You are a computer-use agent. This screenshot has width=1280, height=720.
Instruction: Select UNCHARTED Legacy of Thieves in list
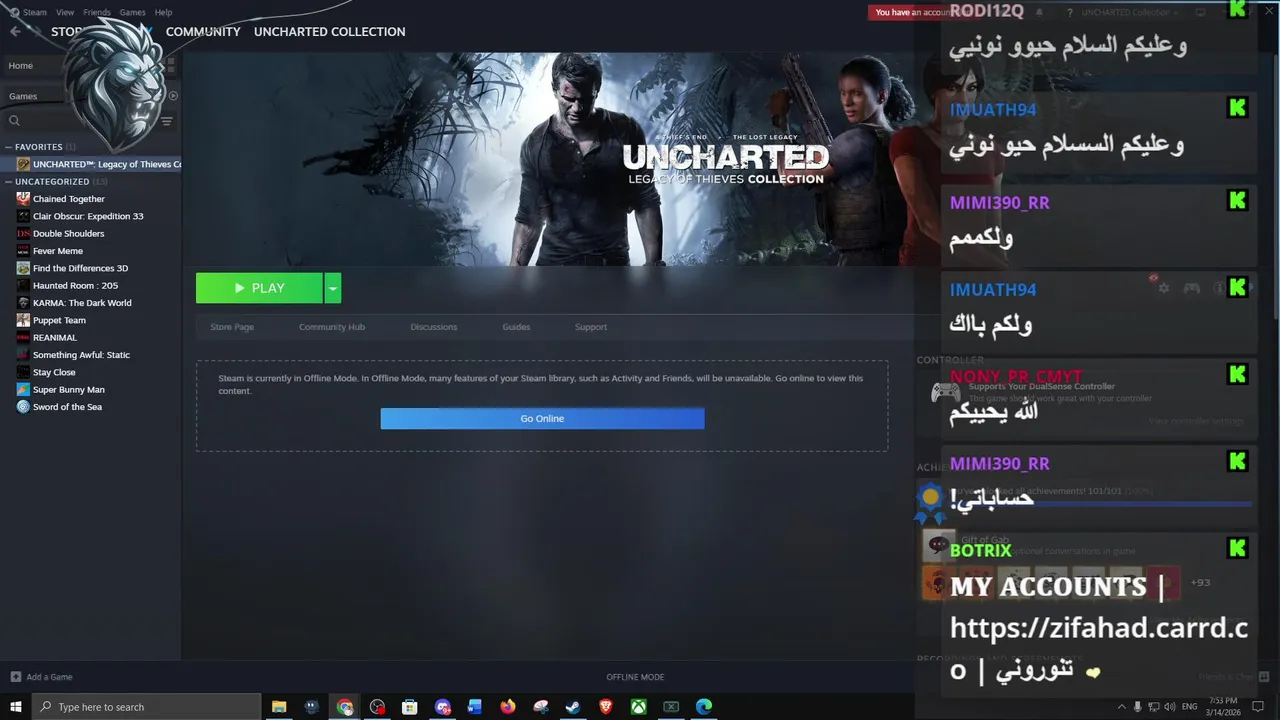[x=92, y=164]
